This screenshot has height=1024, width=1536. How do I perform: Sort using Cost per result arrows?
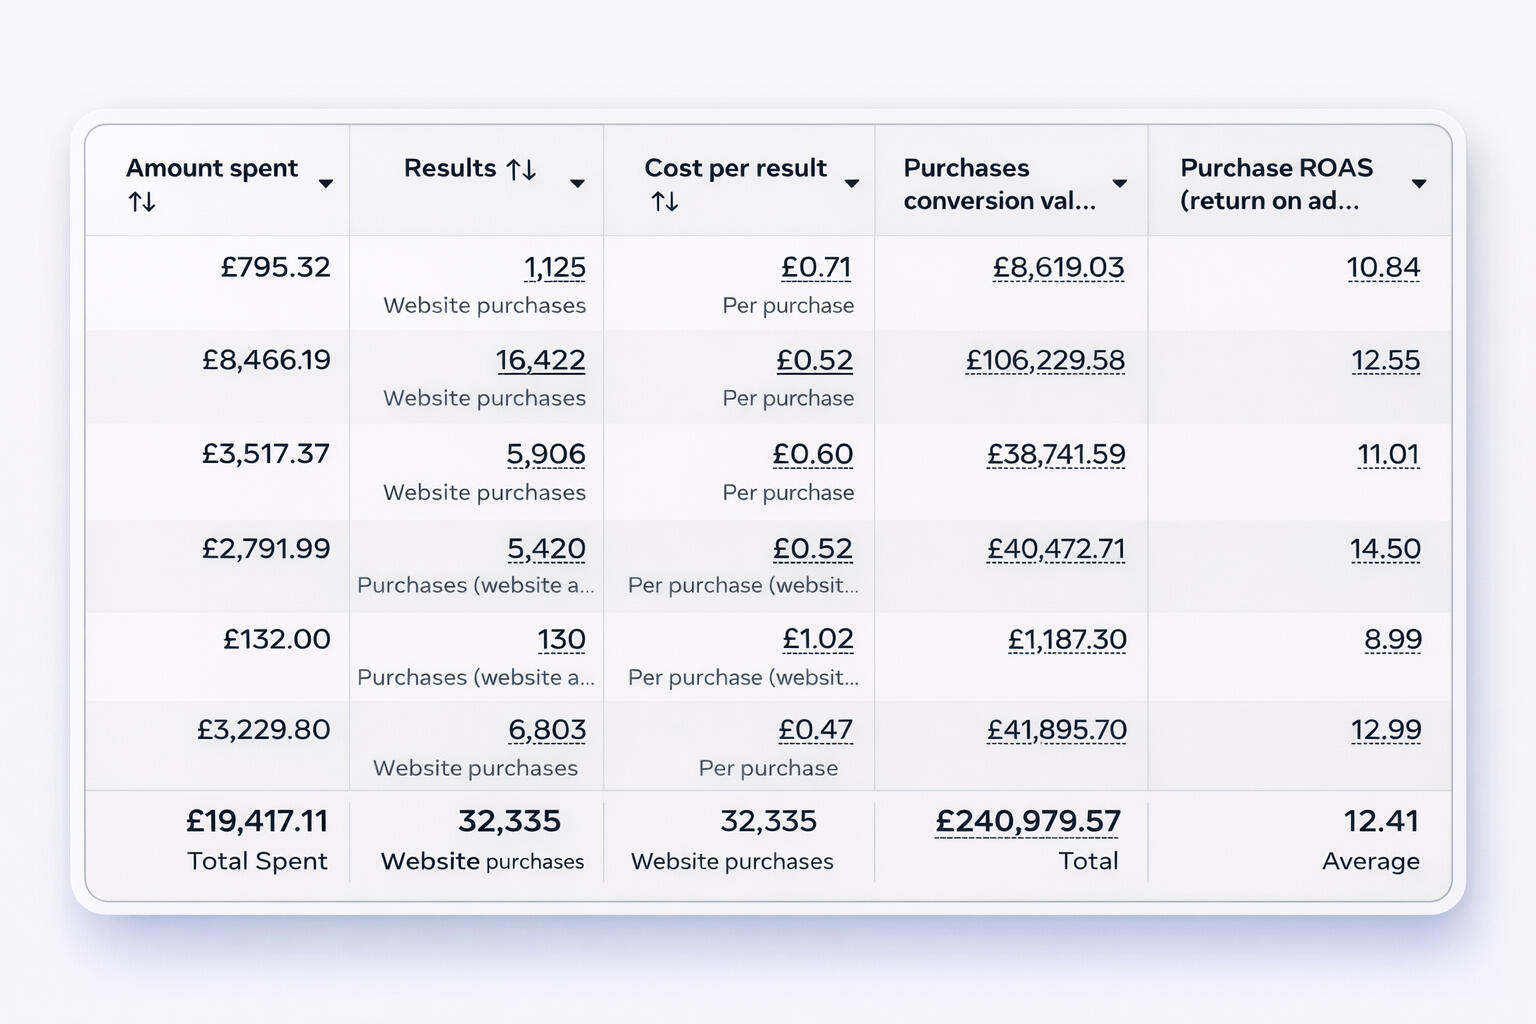point(665,202)
